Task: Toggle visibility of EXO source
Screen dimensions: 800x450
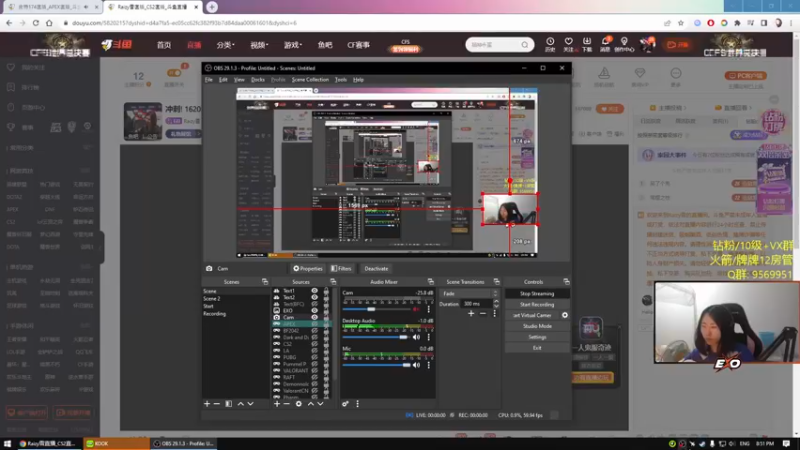Action: coord(314,311)
